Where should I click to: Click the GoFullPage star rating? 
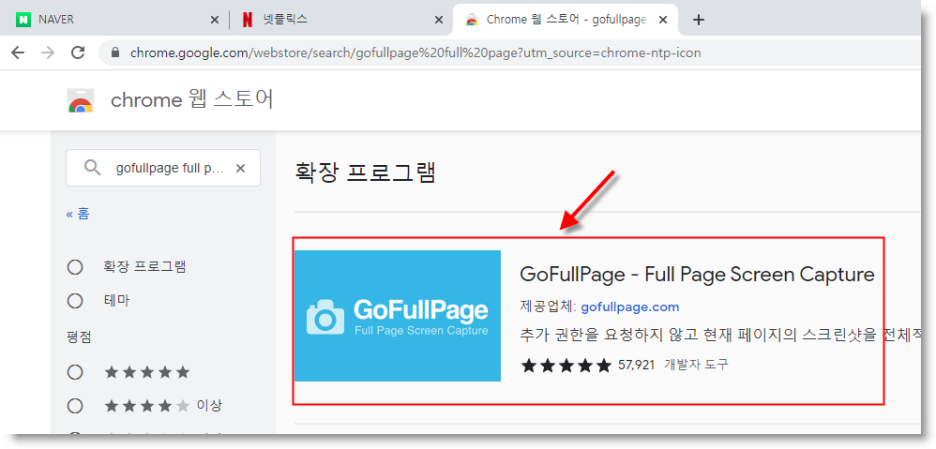(x=566, y=365)
